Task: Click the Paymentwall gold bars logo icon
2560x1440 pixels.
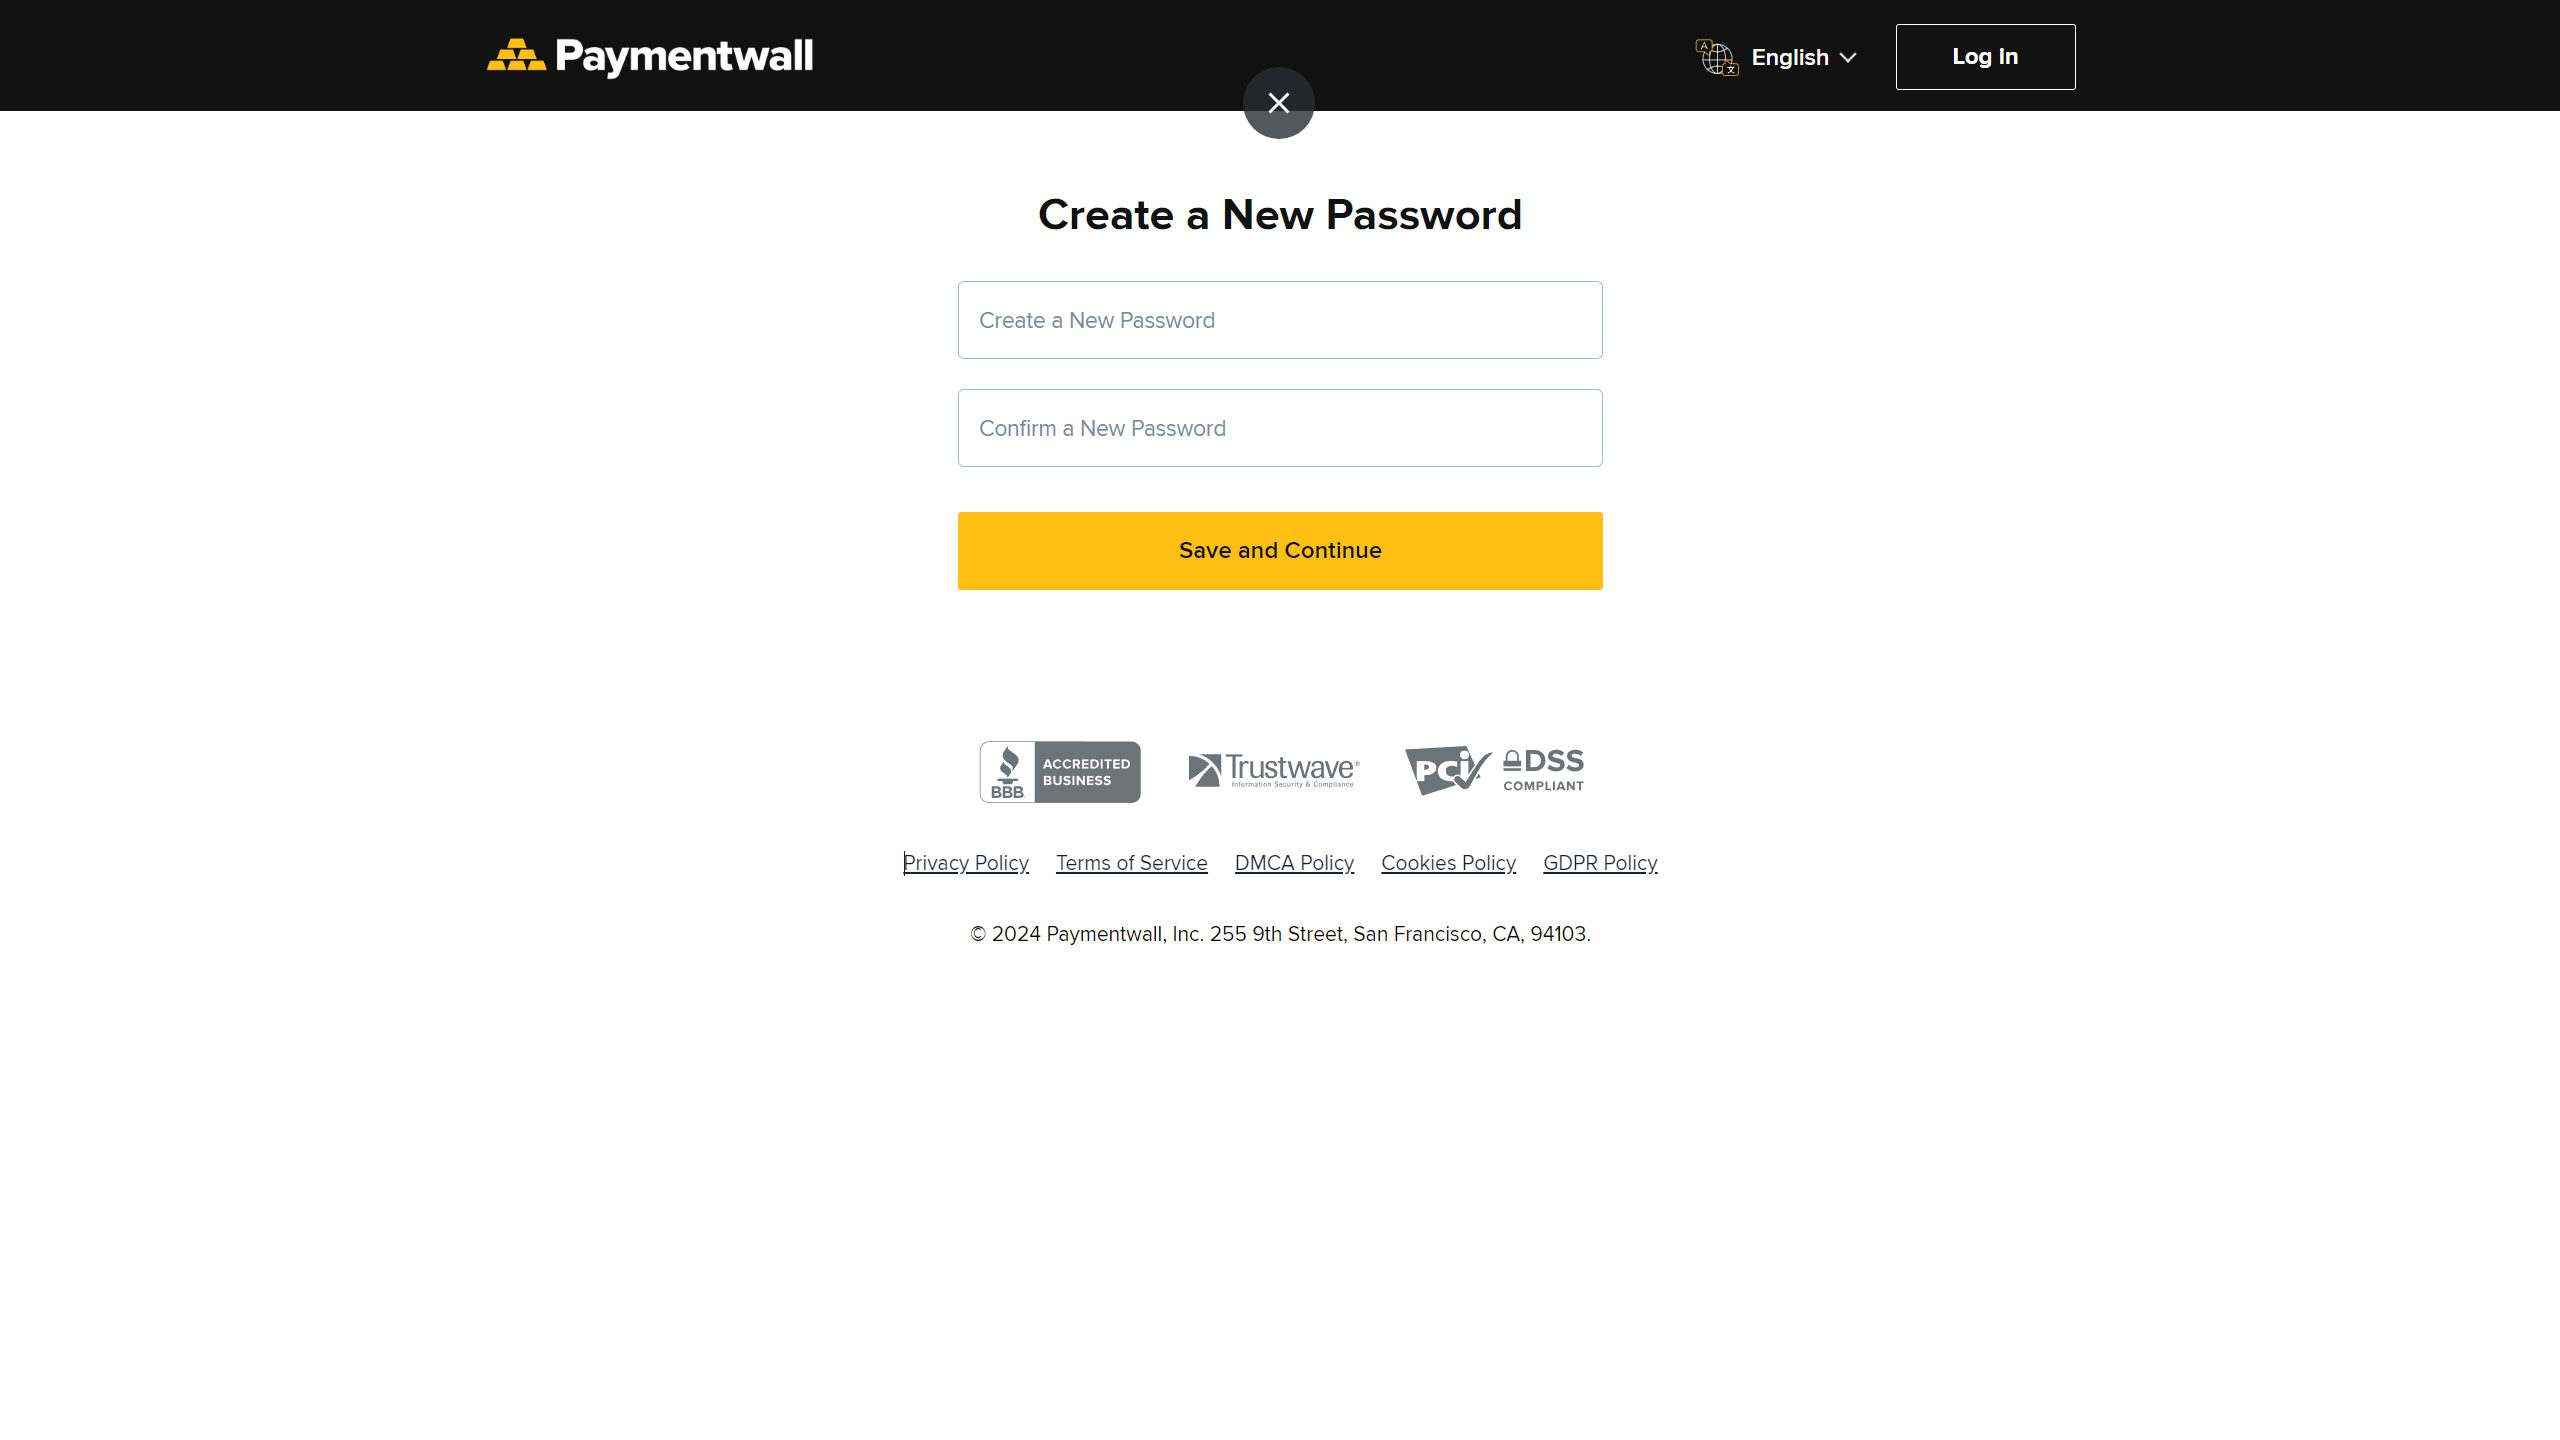Action: pos(516,56)
